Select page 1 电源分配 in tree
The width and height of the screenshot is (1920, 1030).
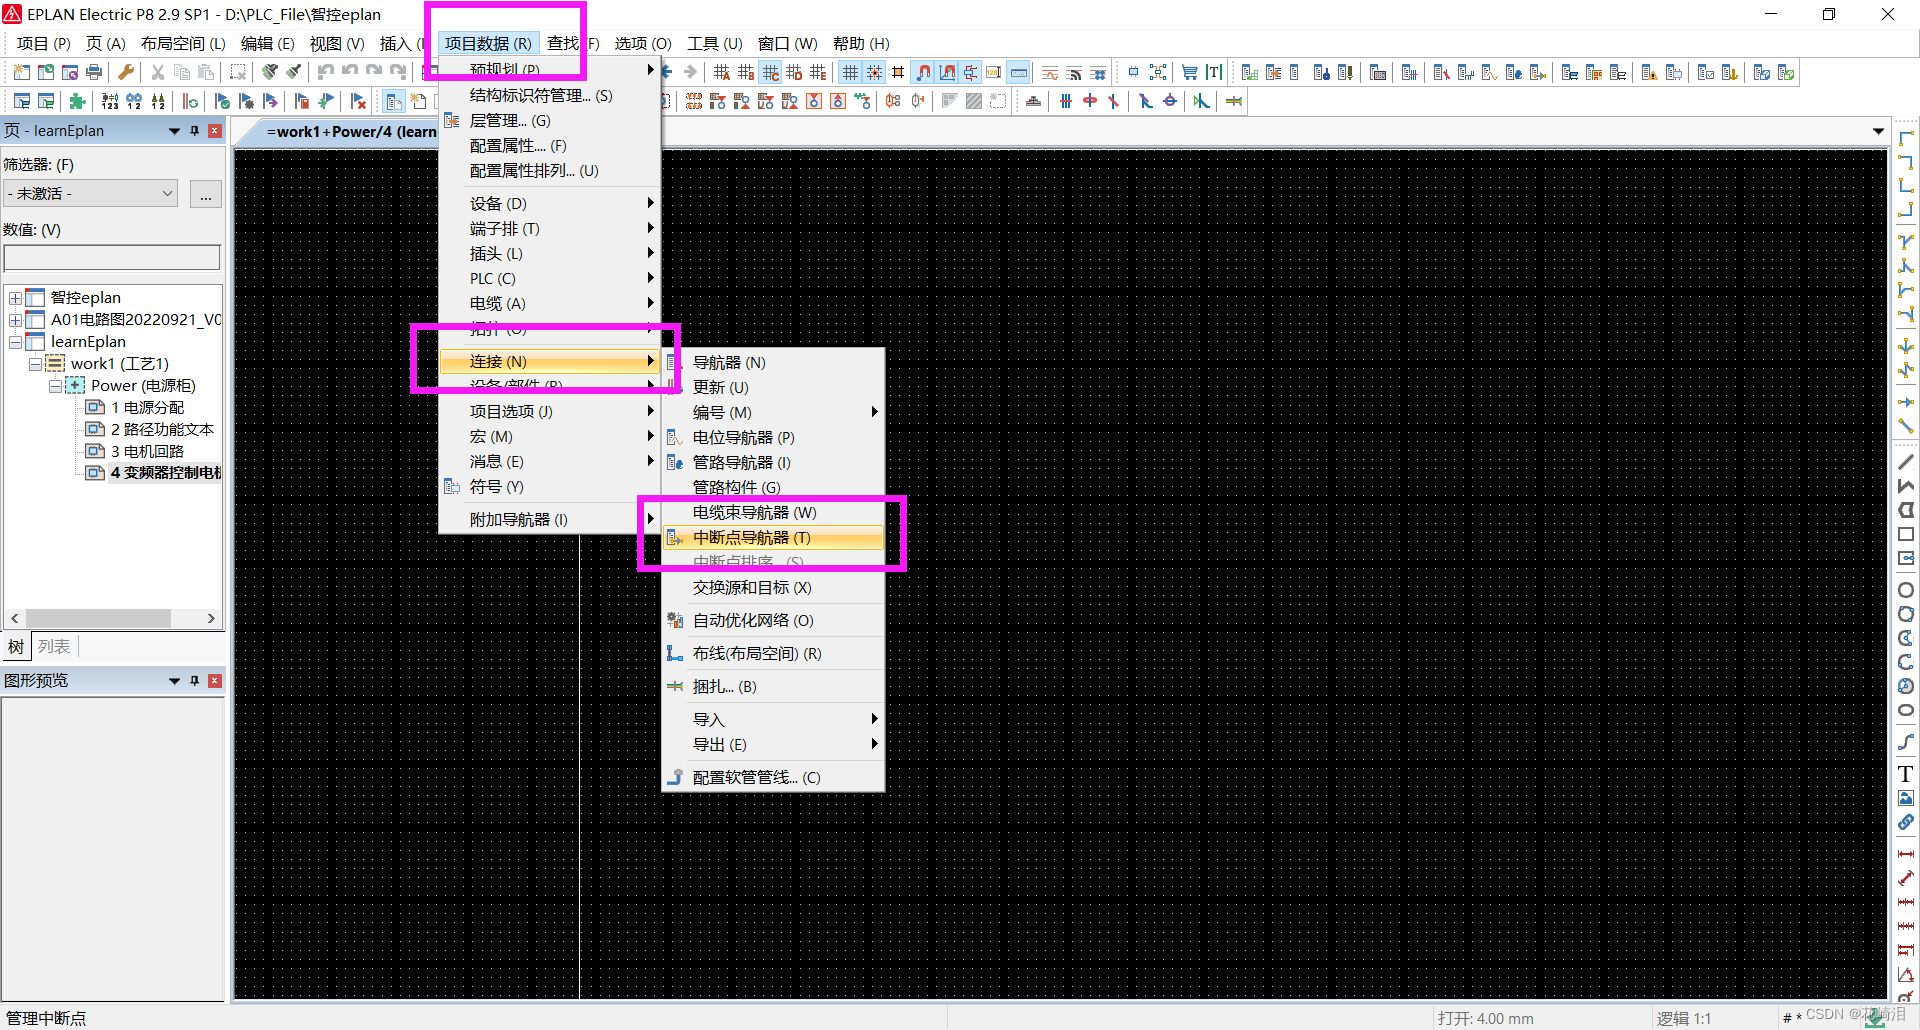147,408
